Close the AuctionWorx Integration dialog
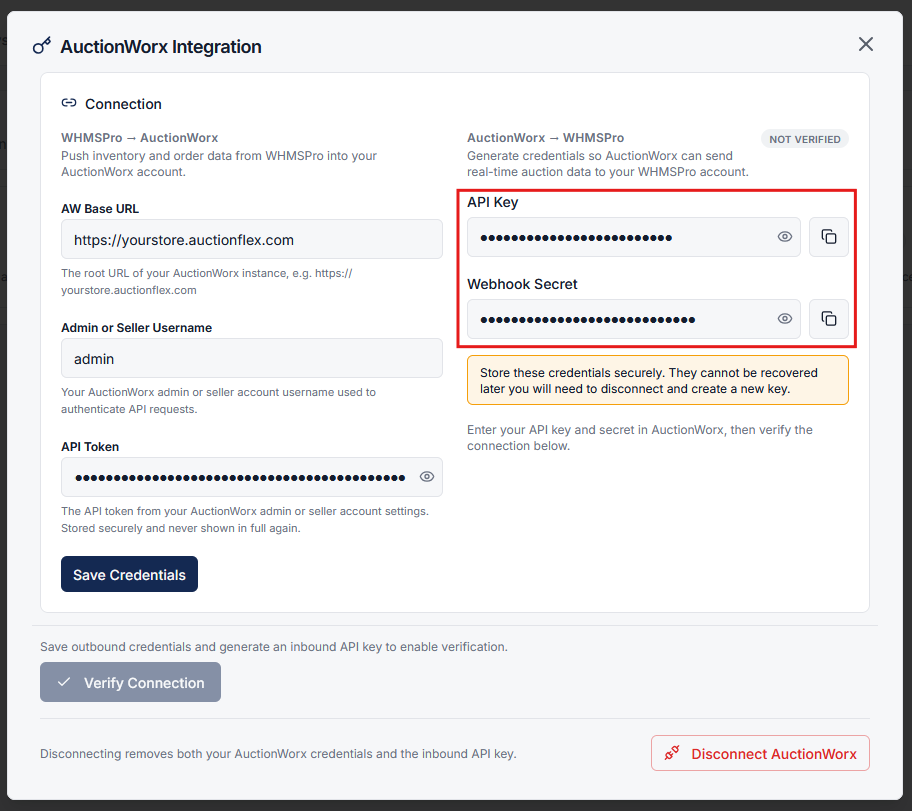 click(865, 44)
